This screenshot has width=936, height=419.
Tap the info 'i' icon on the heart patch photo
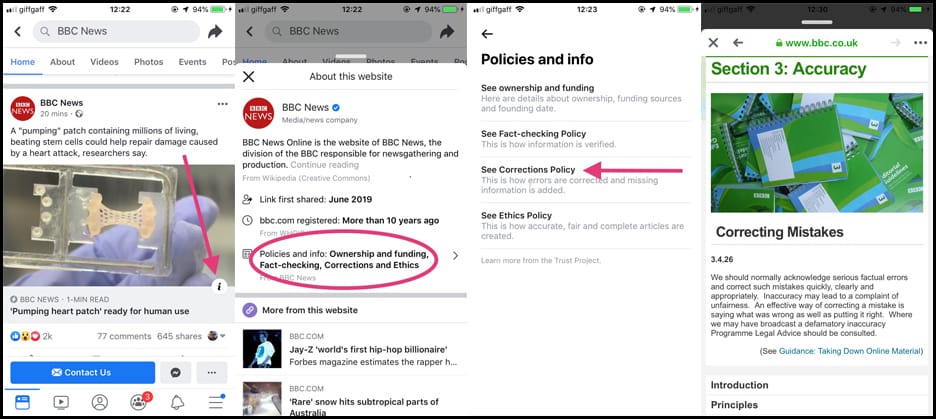[x=219, y=286]
